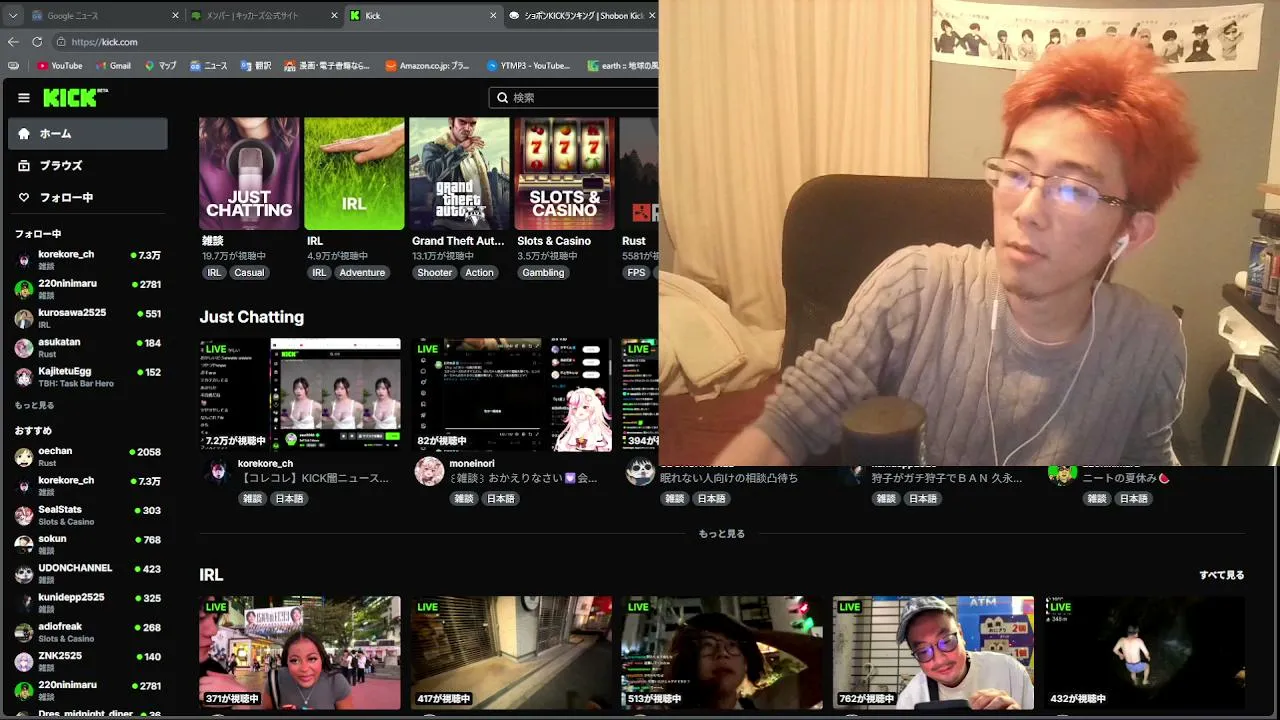This screenshot has width=1280, height=720.
Task: Open the IRL grass category card
Action: click(x=354, y=174)
